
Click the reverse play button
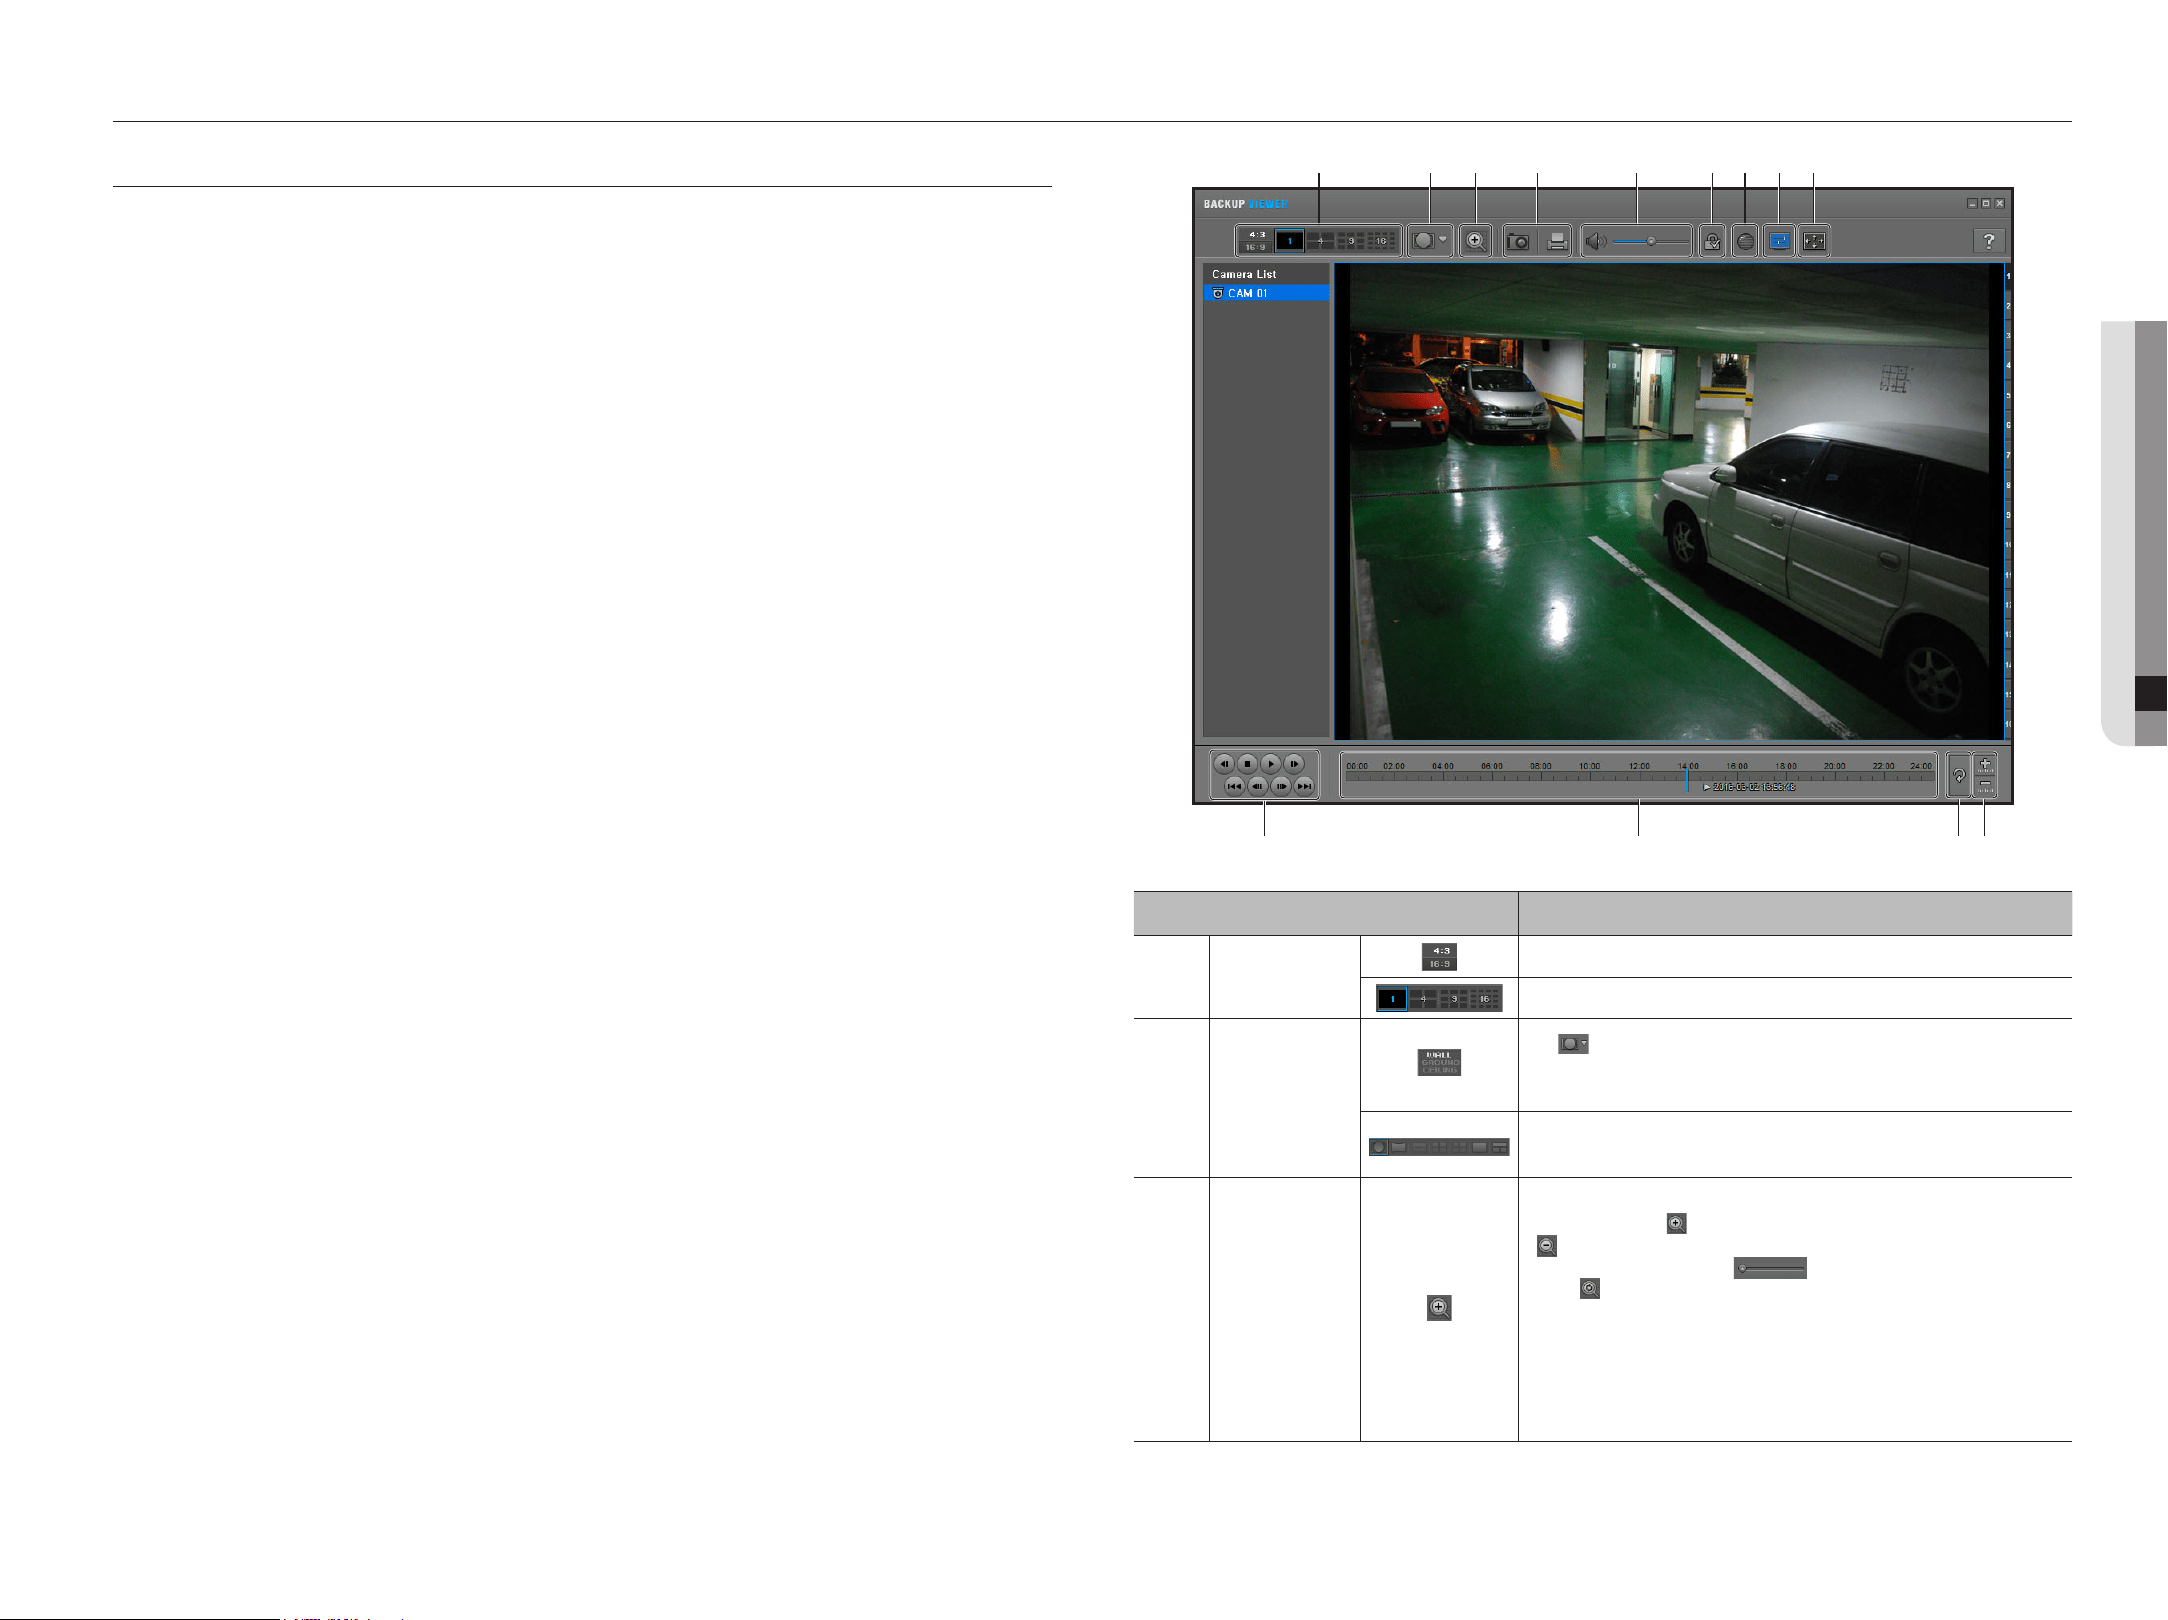1224,764
